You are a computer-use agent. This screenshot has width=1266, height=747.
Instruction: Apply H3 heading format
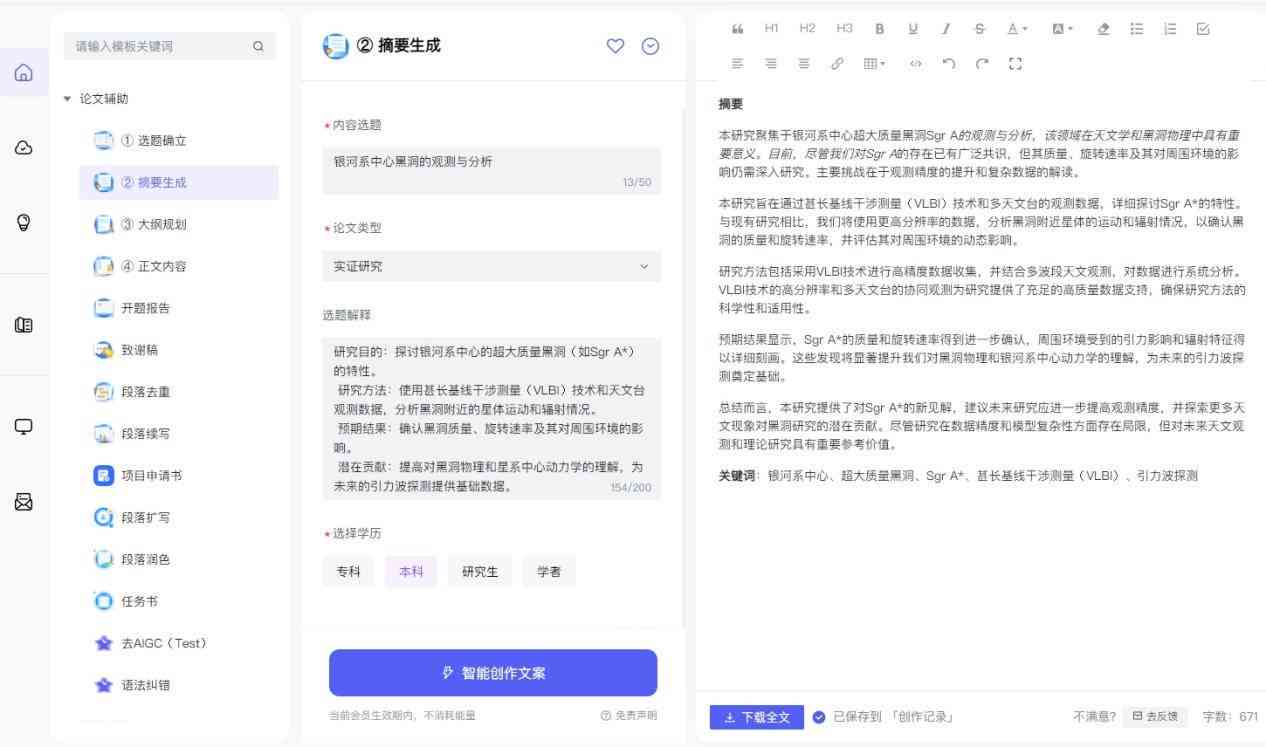845,29
